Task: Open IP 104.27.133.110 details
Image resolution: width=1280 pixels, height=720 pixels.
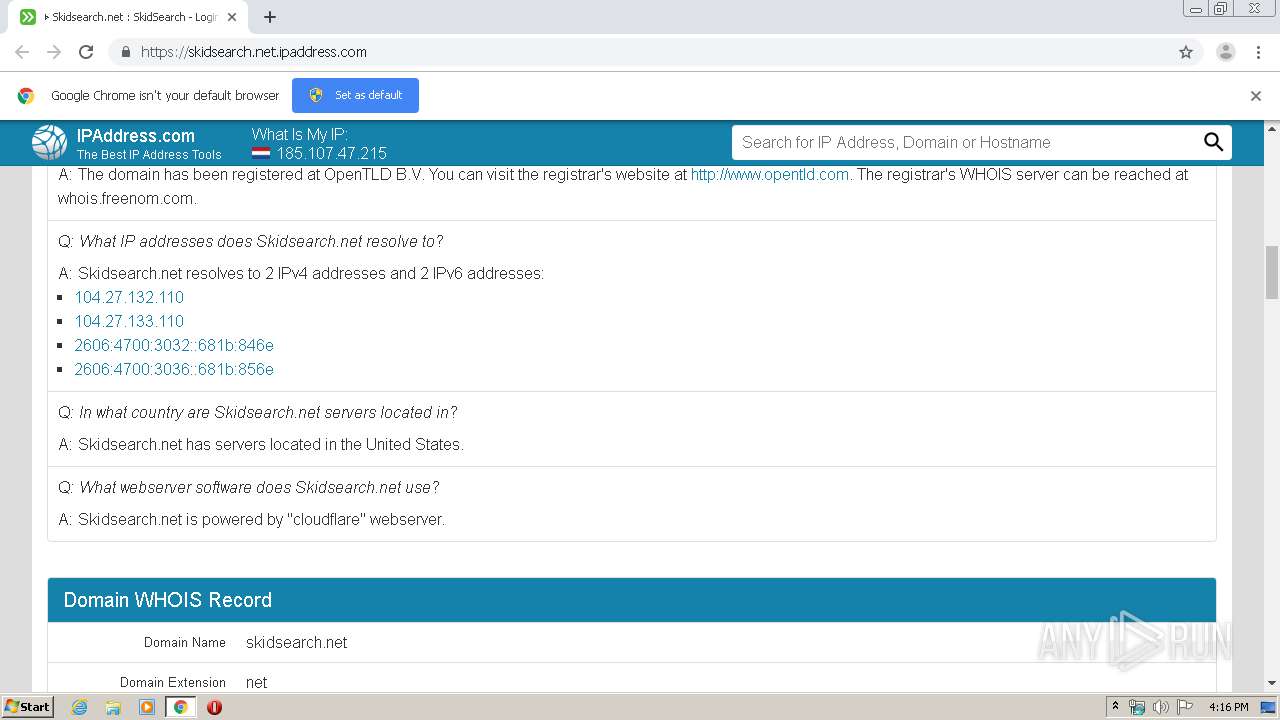Action: point(129,321)
